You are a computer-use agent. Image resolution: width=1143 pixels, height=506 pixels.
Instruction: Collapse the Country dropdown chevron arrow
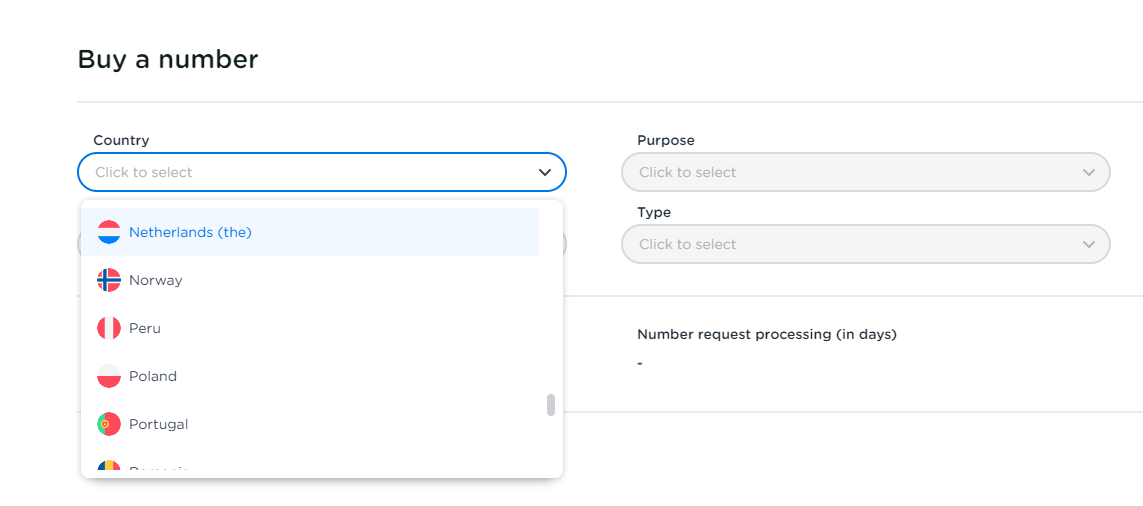click(545, 172)
